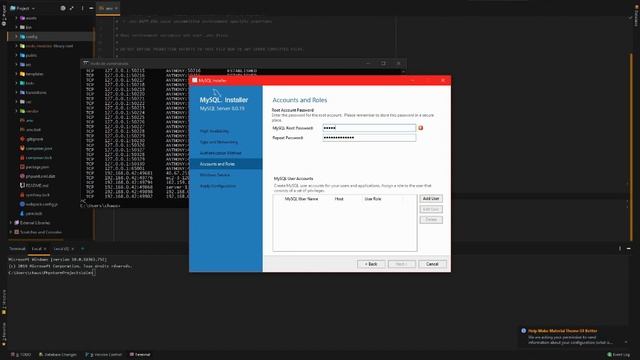Viewport: 640px width, 360px height.
Task: Expand External Libraries in project tree
Action: click(11, 223)
